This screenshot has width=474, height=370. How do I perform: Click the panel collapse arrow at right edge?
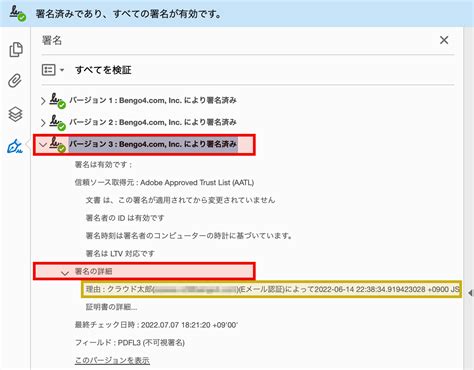(470, 293)
